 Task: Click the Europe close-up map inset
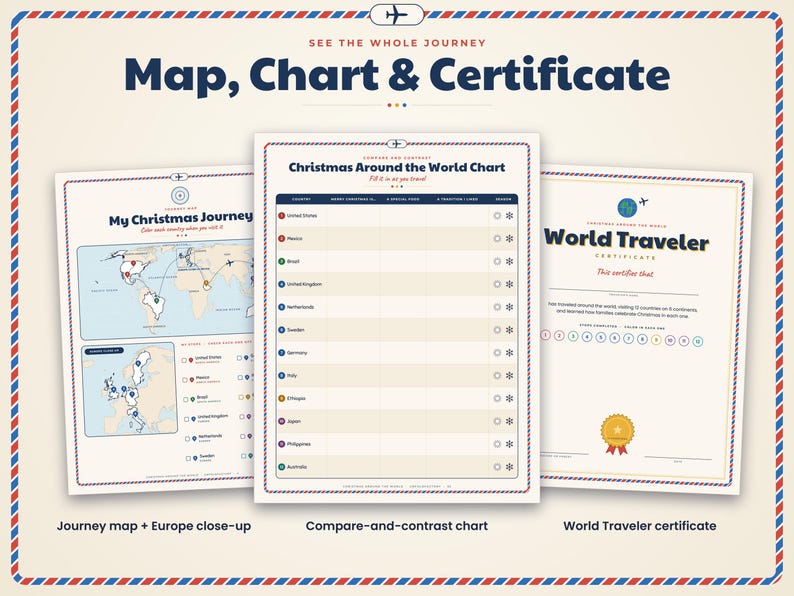130,389
